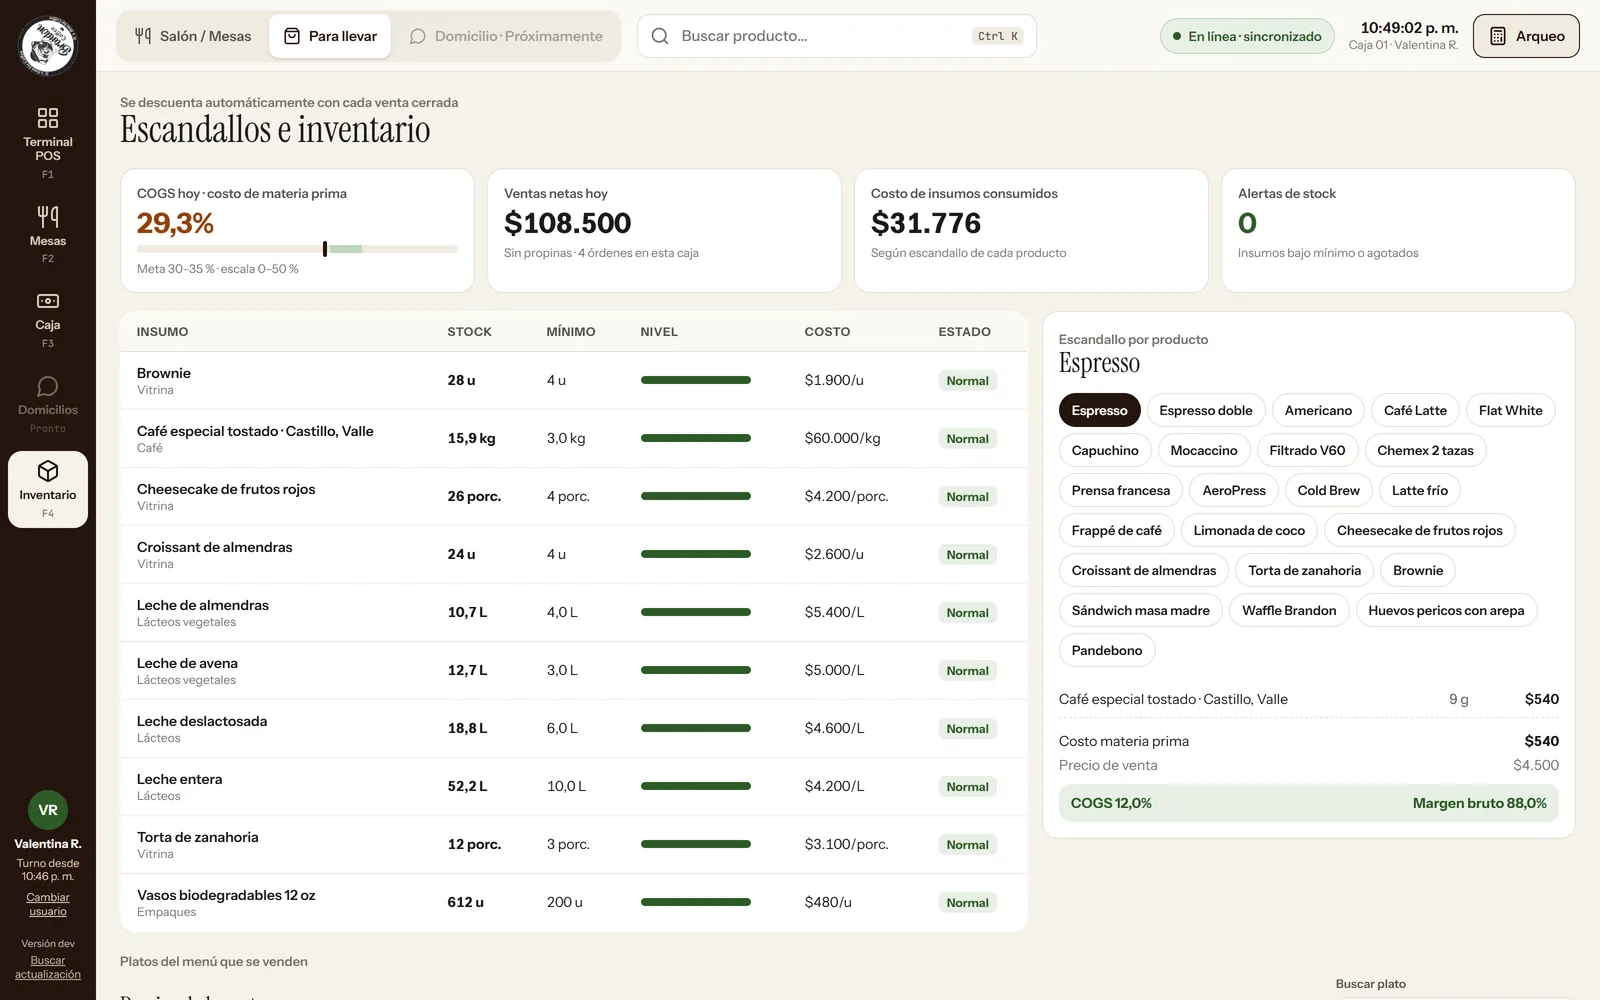The width and height of the screenshot is (1600, 1000).
Task: Select the Espresso doble product chip
Action: (1206, 411)
